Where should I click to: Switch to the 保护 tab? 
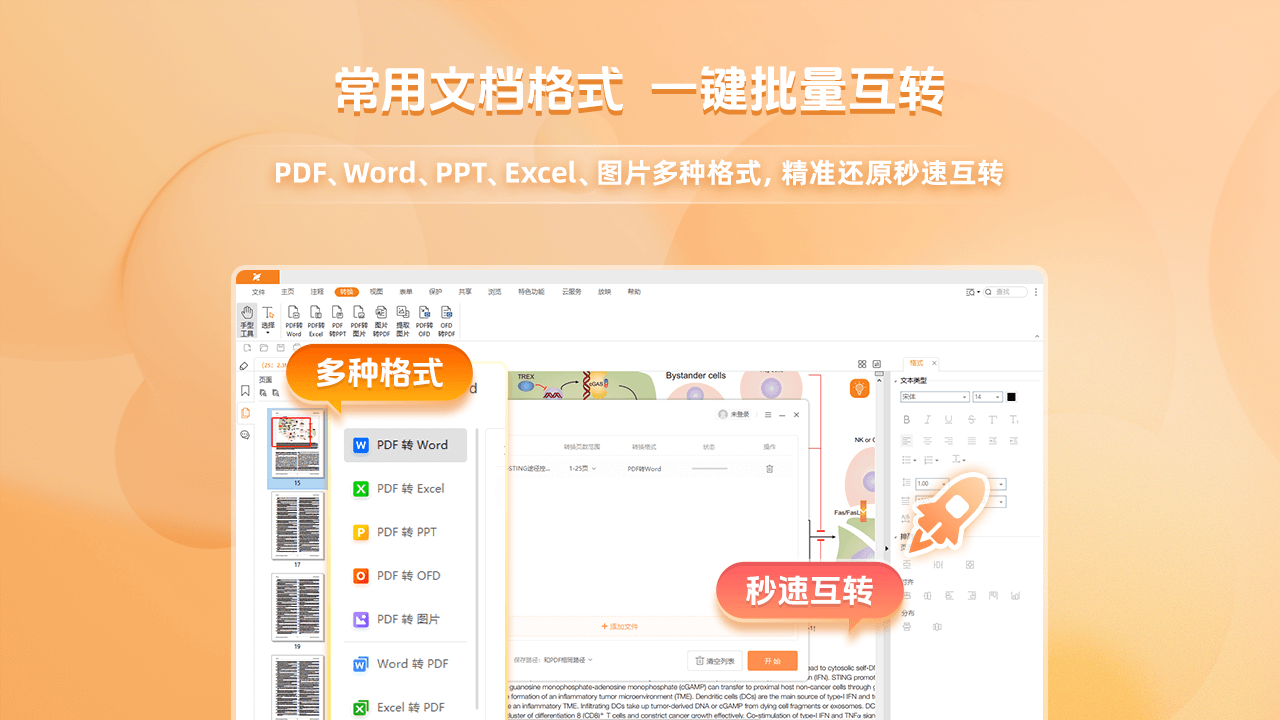click(x=435, y=292)
